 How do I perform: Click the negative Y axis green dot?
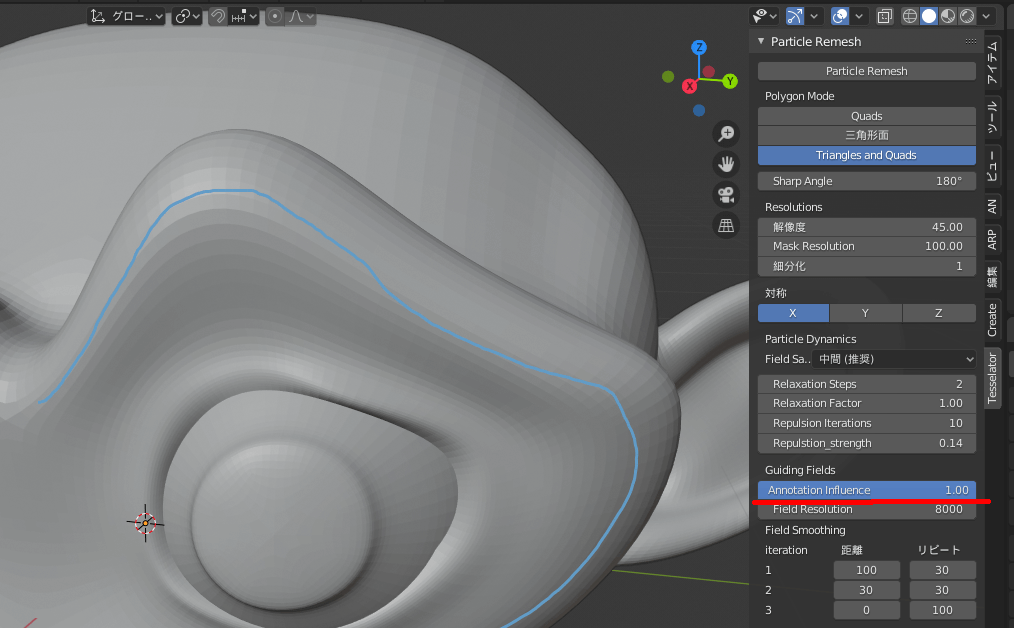(x=668, y=77)
